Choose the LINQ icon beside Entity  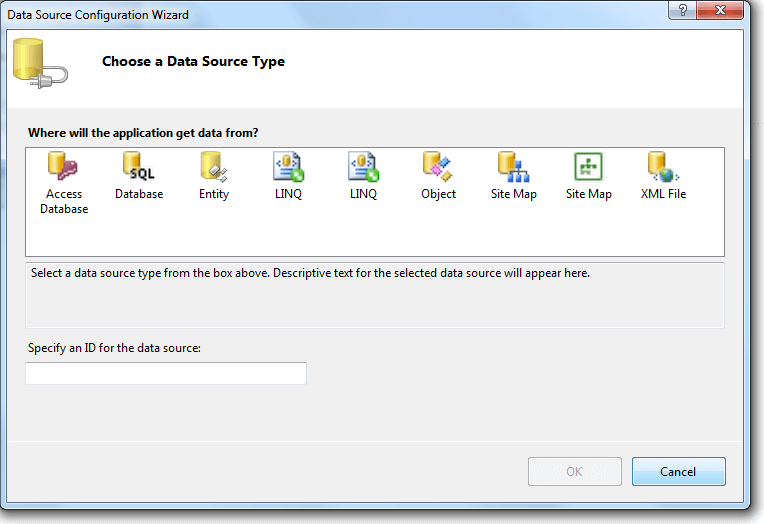[x=288, y=167]
